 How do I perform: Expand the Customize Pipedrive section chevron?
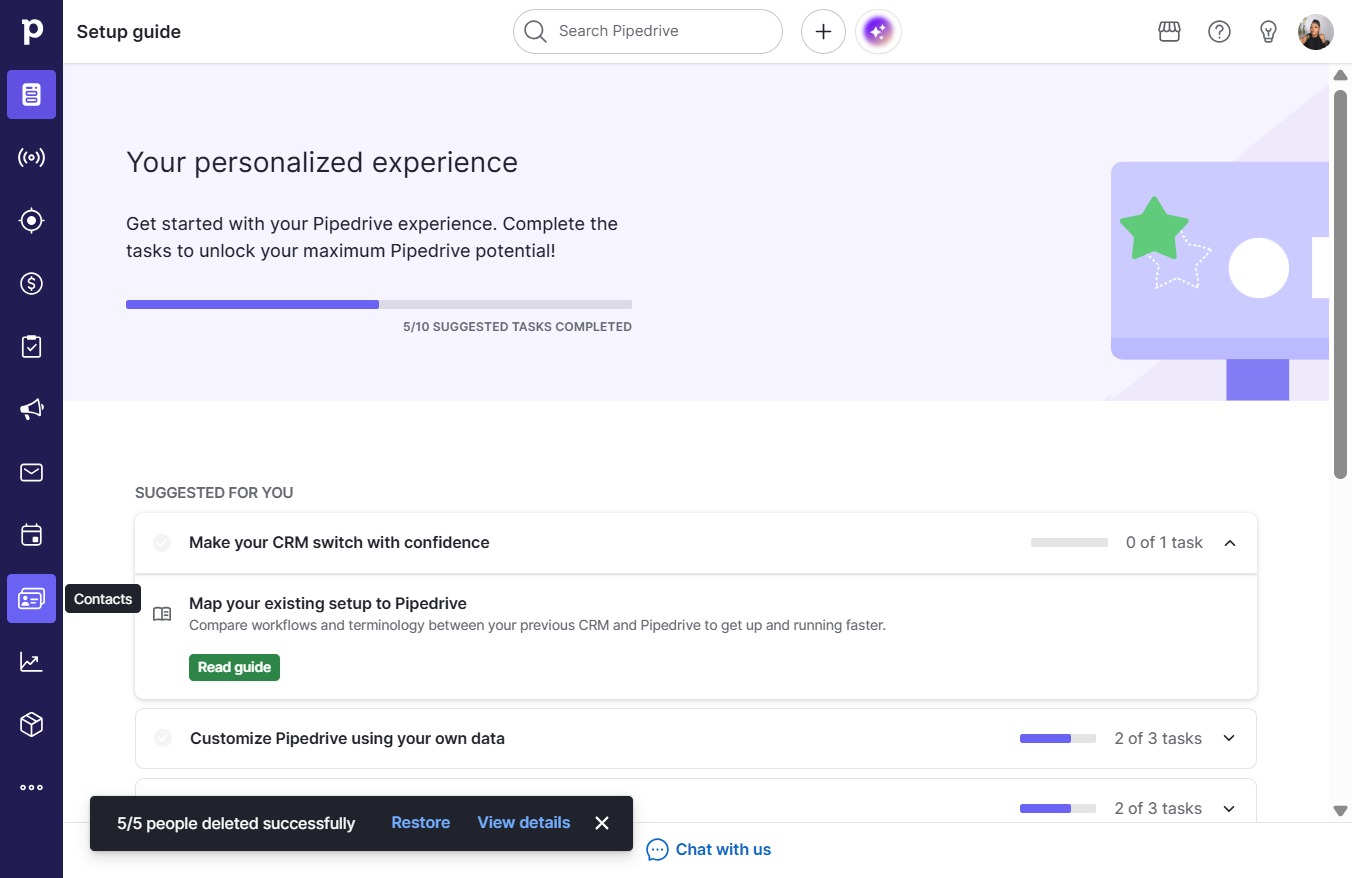pos(1229,738)
